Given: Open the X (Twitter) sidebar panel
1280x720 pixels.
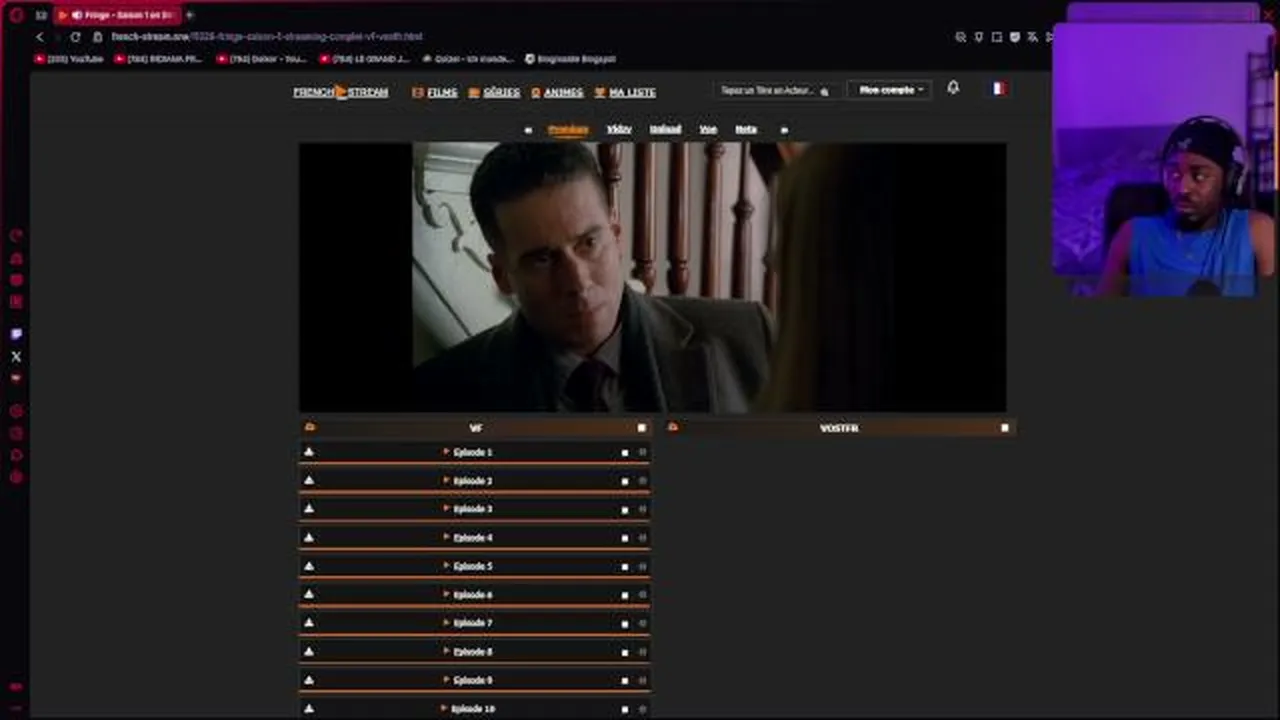Looking at the screenshot, I should [16, 356].
